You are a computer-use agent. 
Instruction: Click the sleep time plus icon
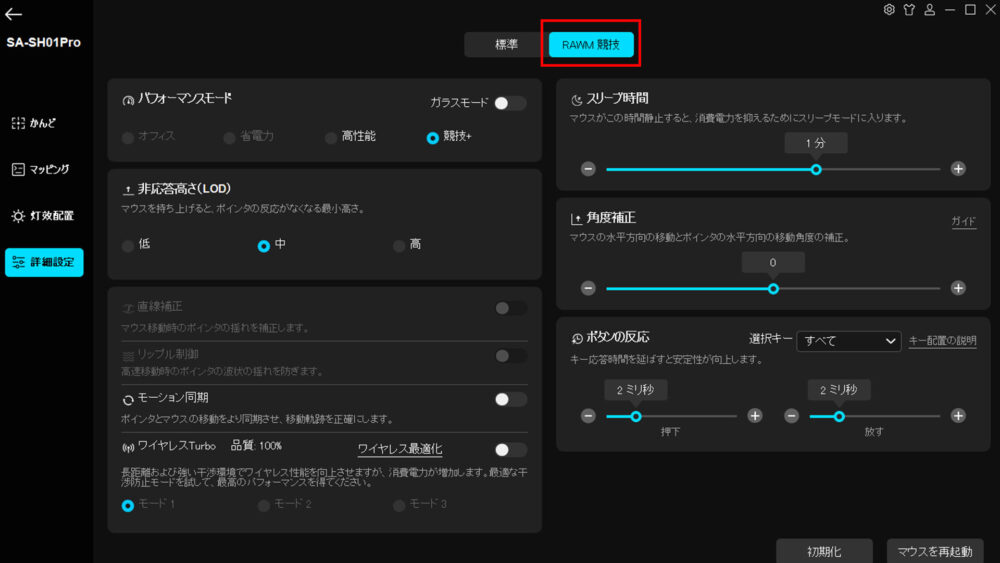(958, 169)
